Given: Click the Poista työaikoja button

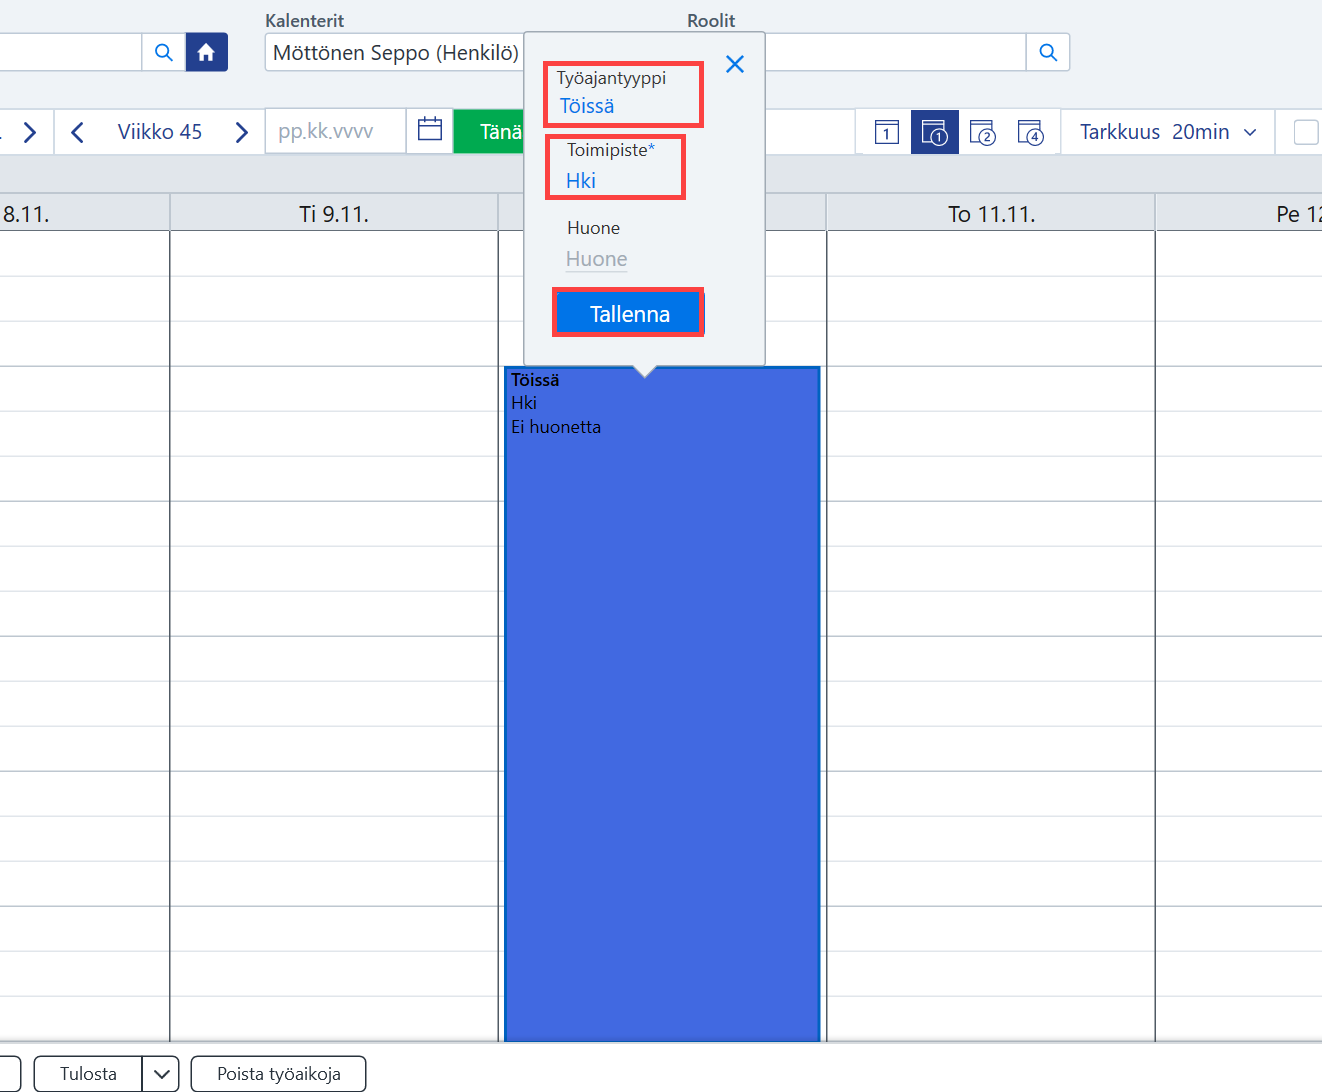Looking at the screenshot, I should pyautogui.click(x=279, y=1074).
